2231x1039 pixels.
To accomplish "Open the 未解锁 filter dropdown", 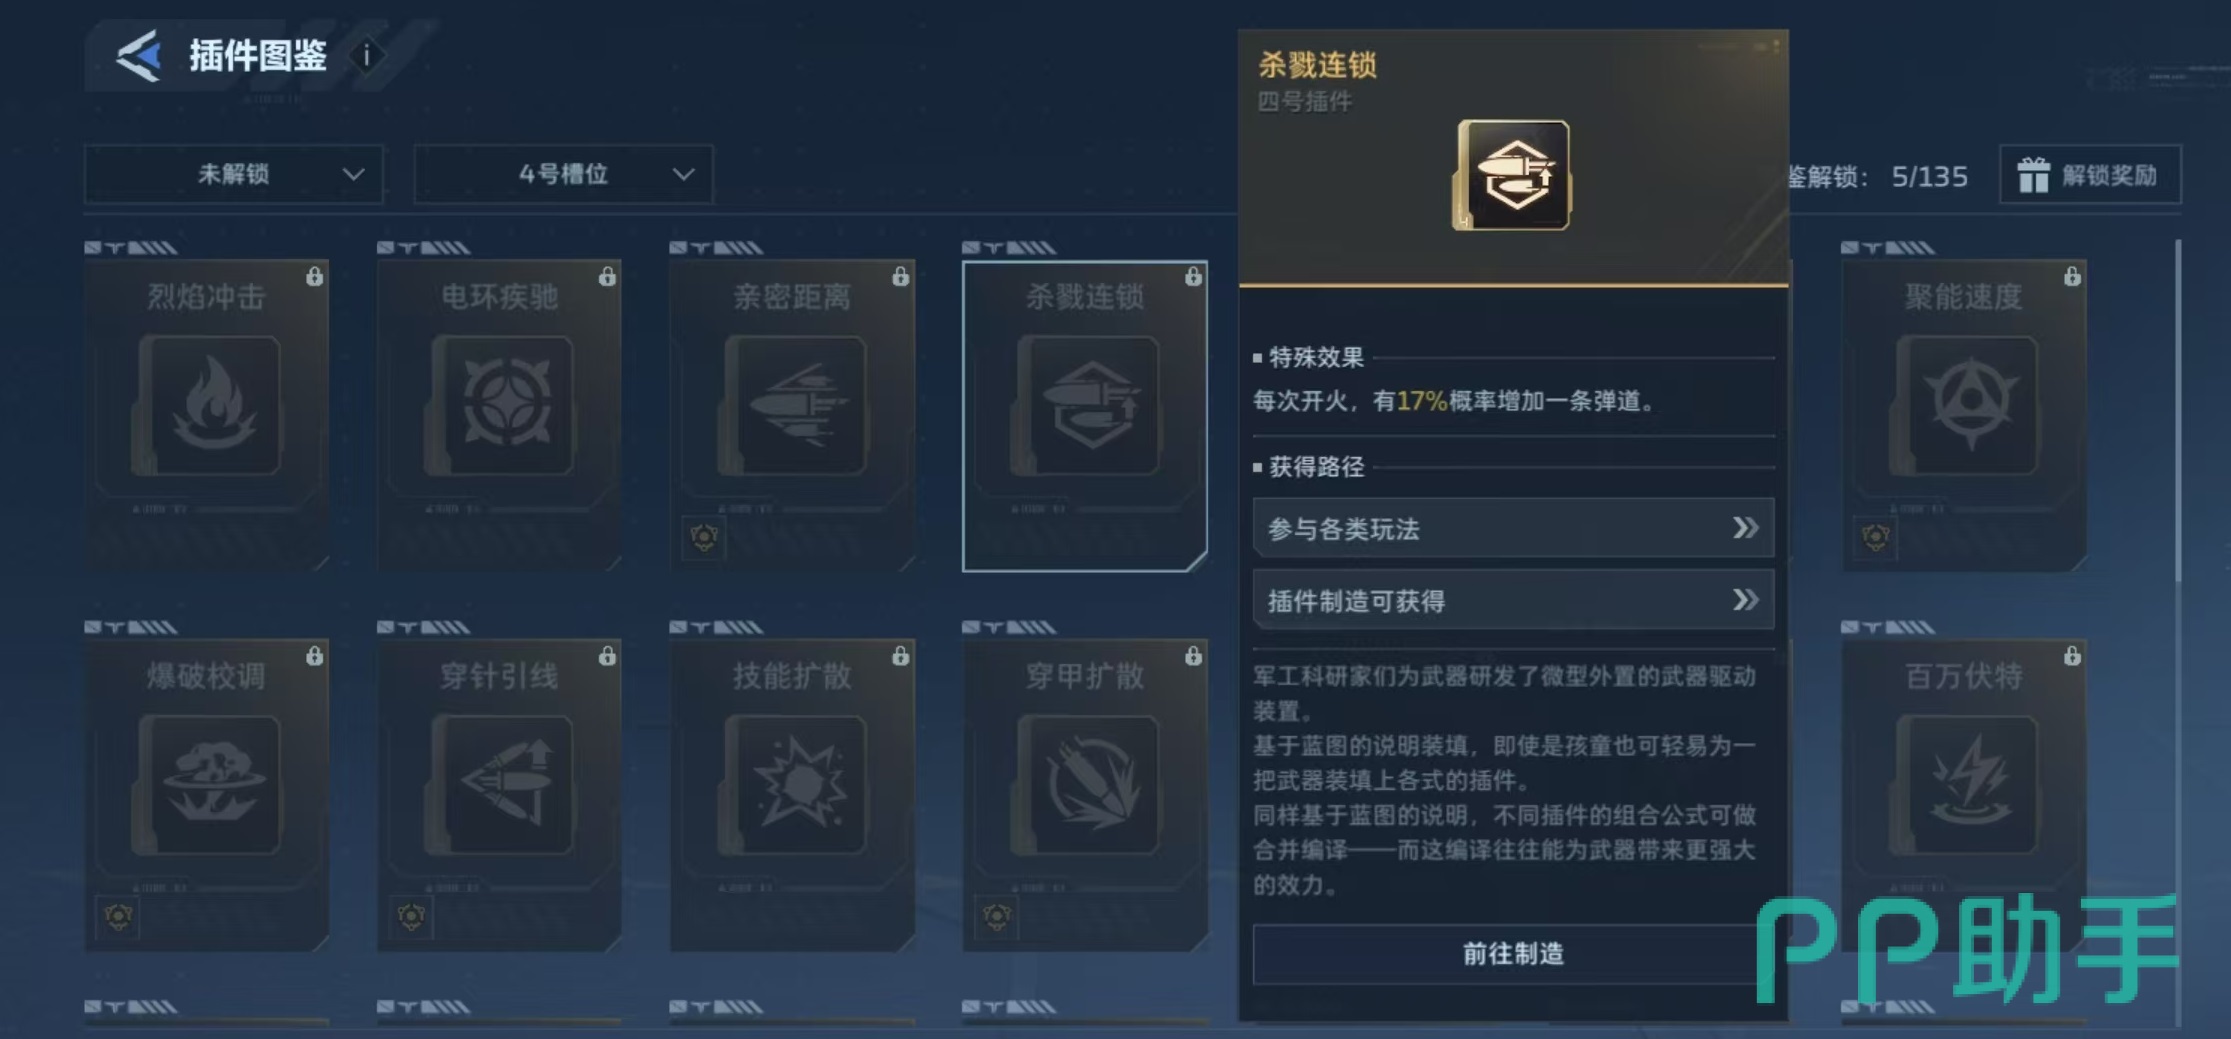I will [x=234, y=174].
